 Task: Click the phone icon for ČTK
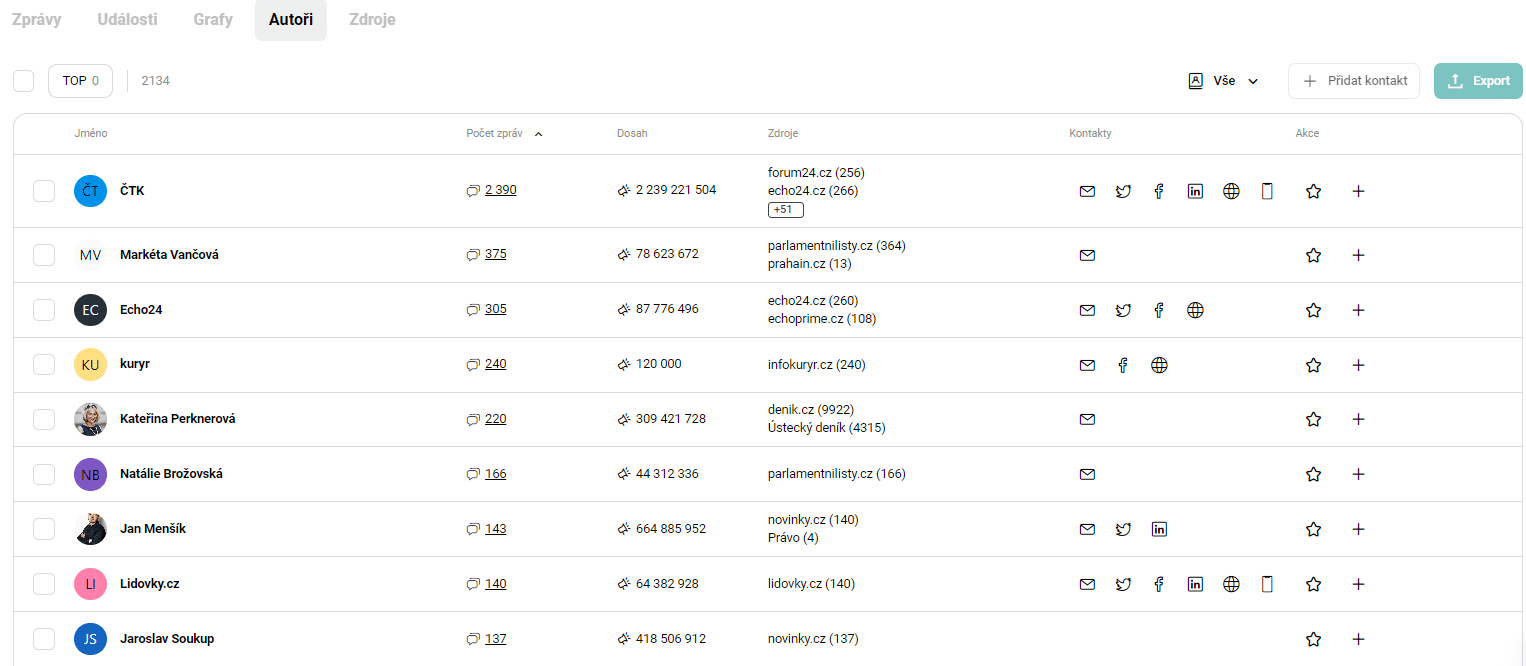(1267, 191)
